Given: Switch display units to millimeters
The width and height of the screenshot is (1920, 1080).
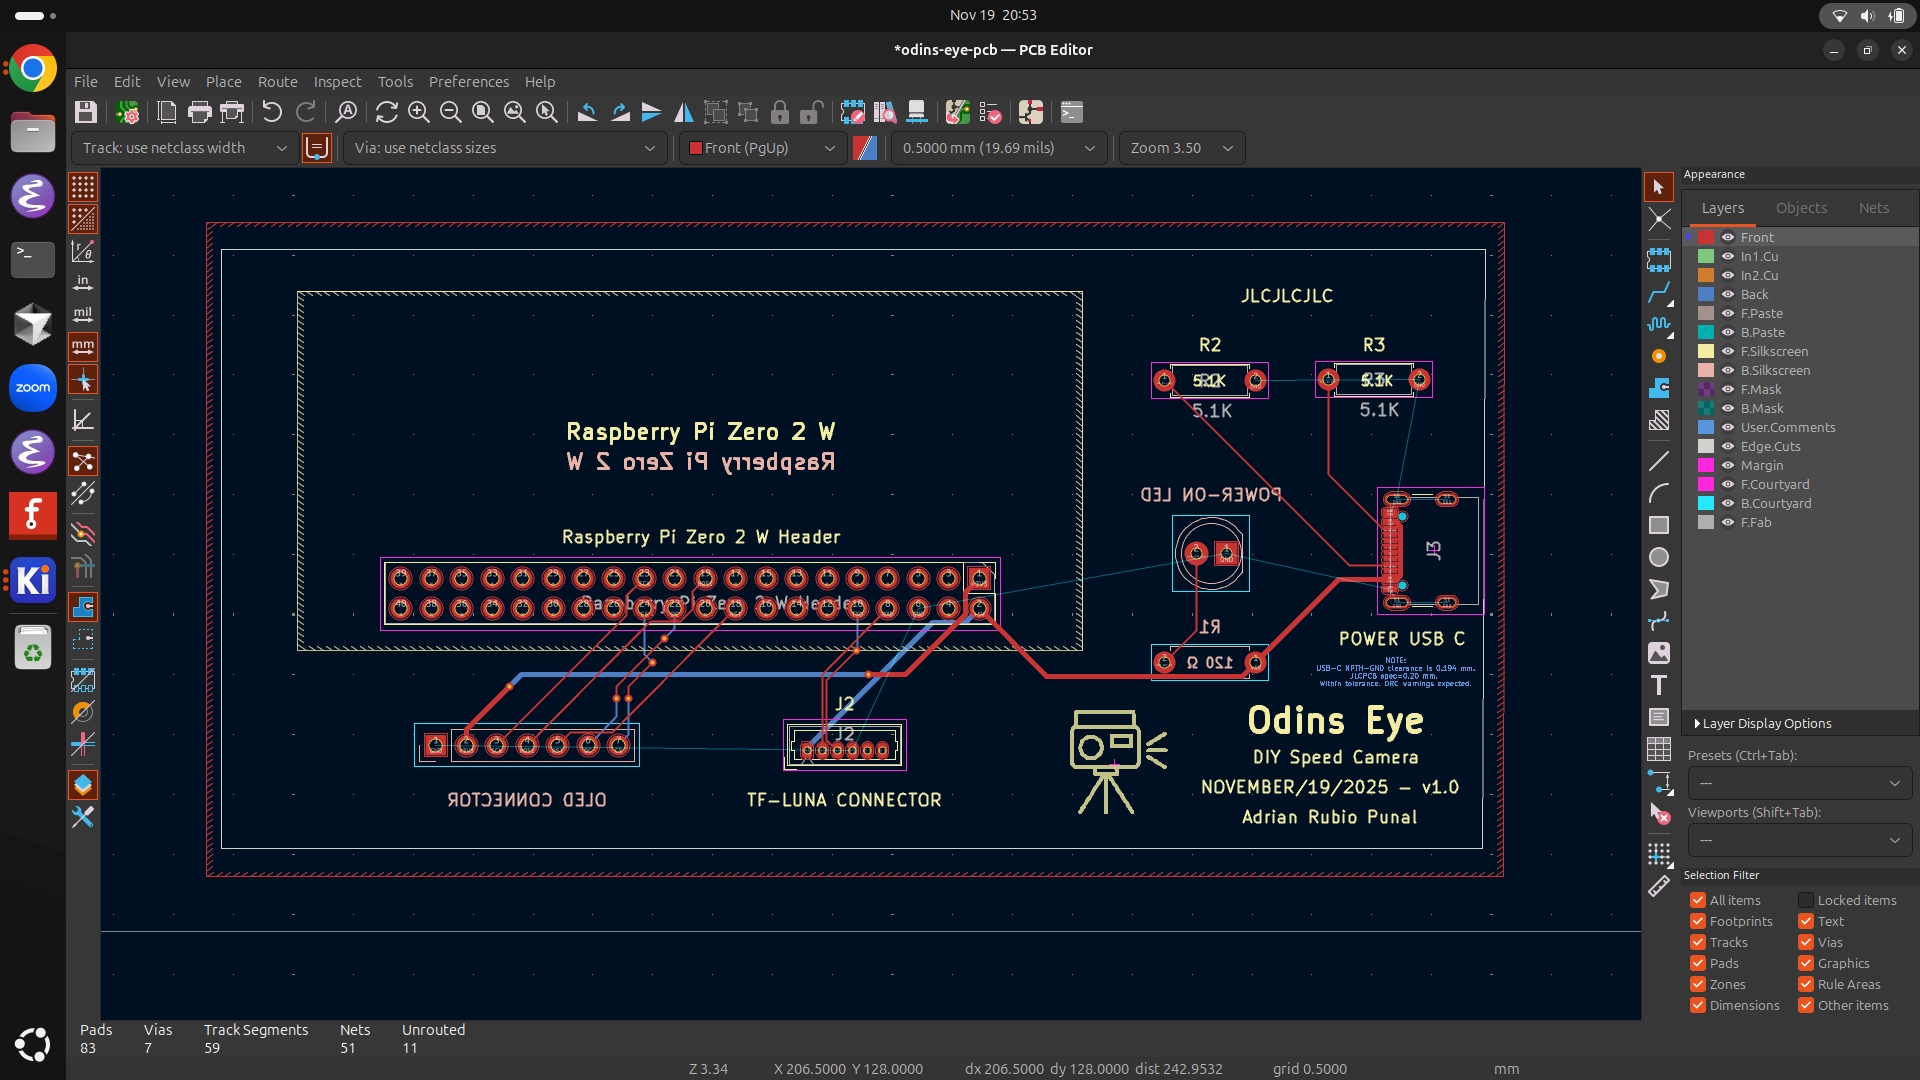Looking at the screenshot, I should pyautogui.click(x=83, y=347).
